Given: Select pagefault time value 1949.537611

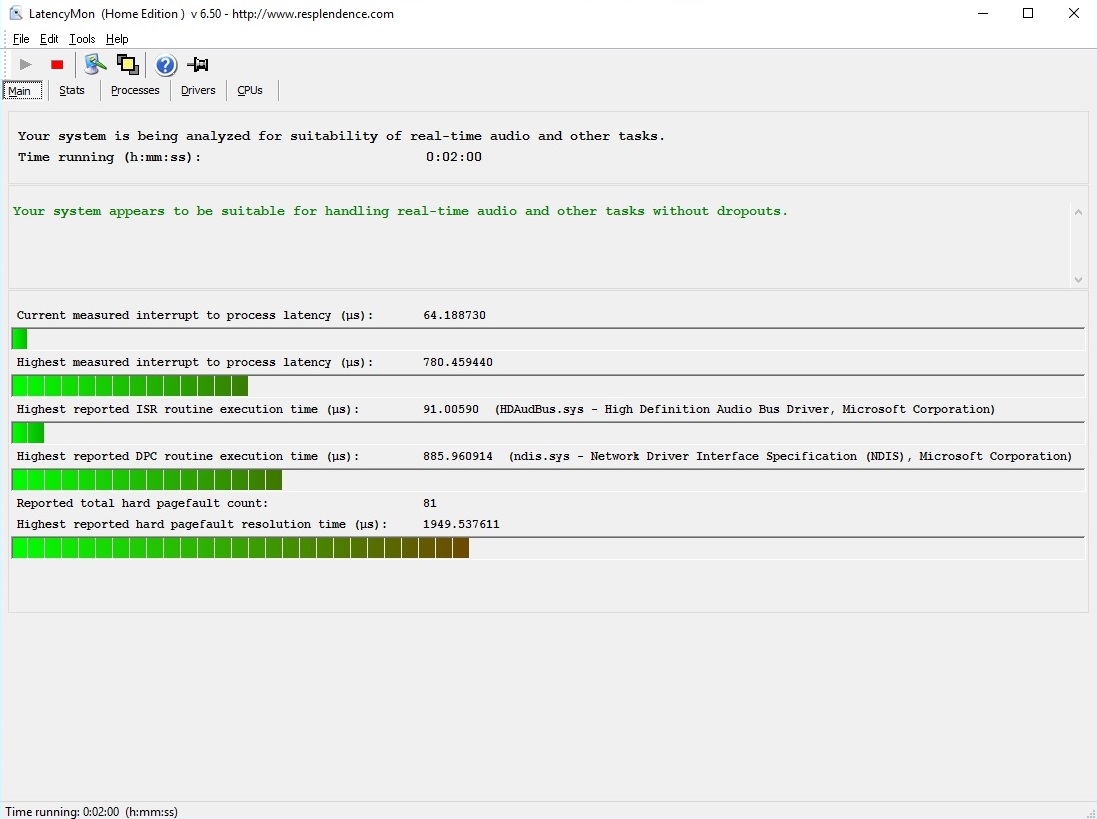Looking at the screenshot, I should pyautogui.click(x=461, y=524).
